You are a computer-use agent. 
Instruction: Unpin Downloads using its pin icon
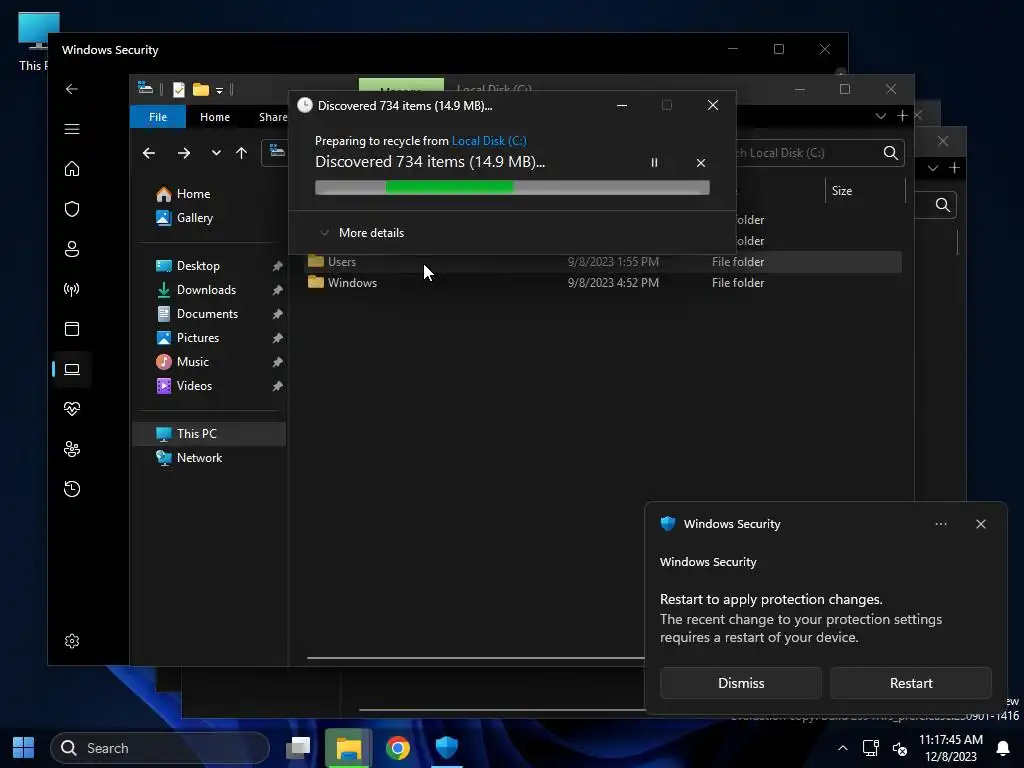[278, 290]
